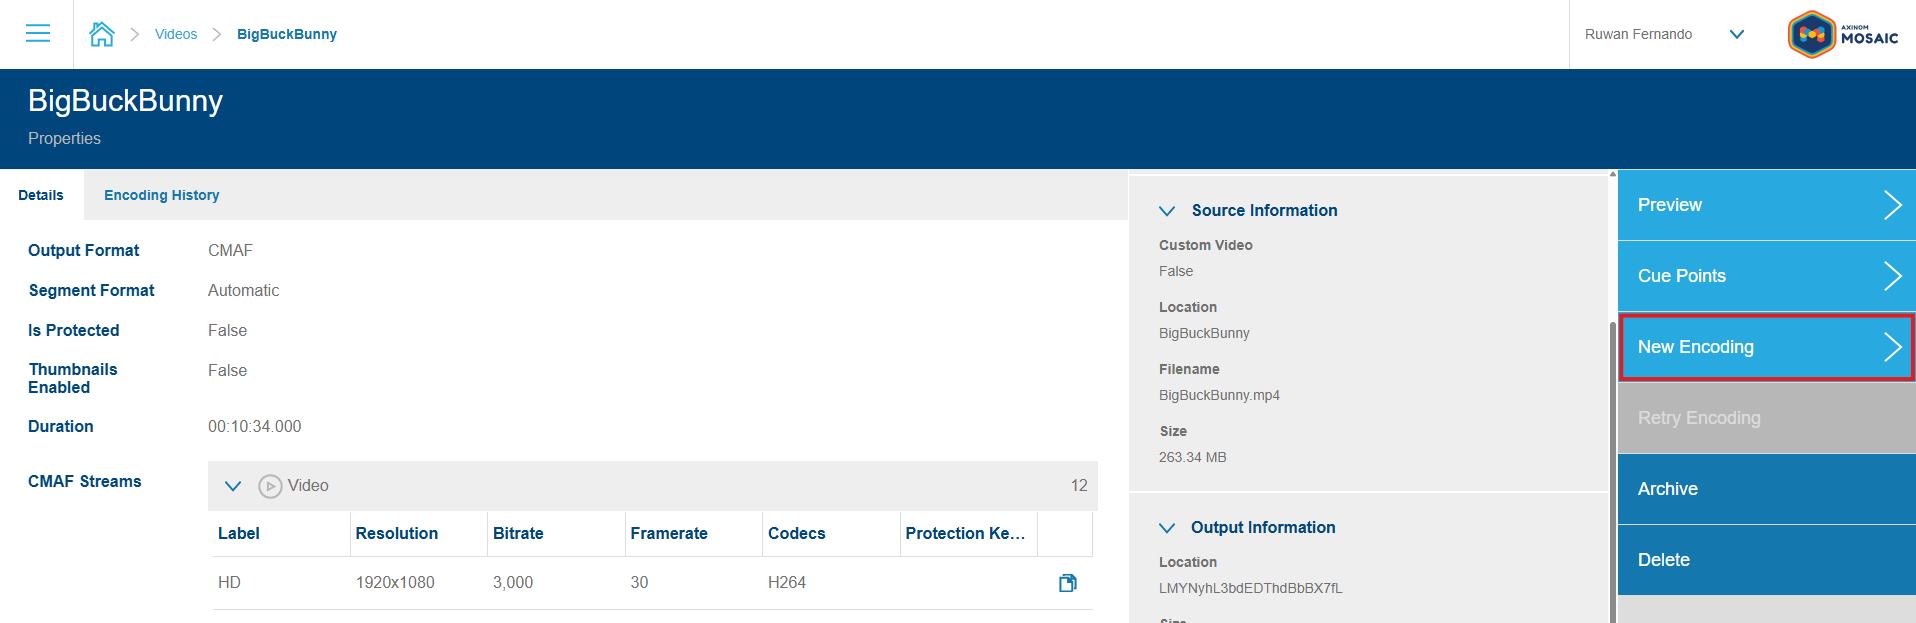
Task: Open the hamburger navigation menu
Action: (38, 34)
